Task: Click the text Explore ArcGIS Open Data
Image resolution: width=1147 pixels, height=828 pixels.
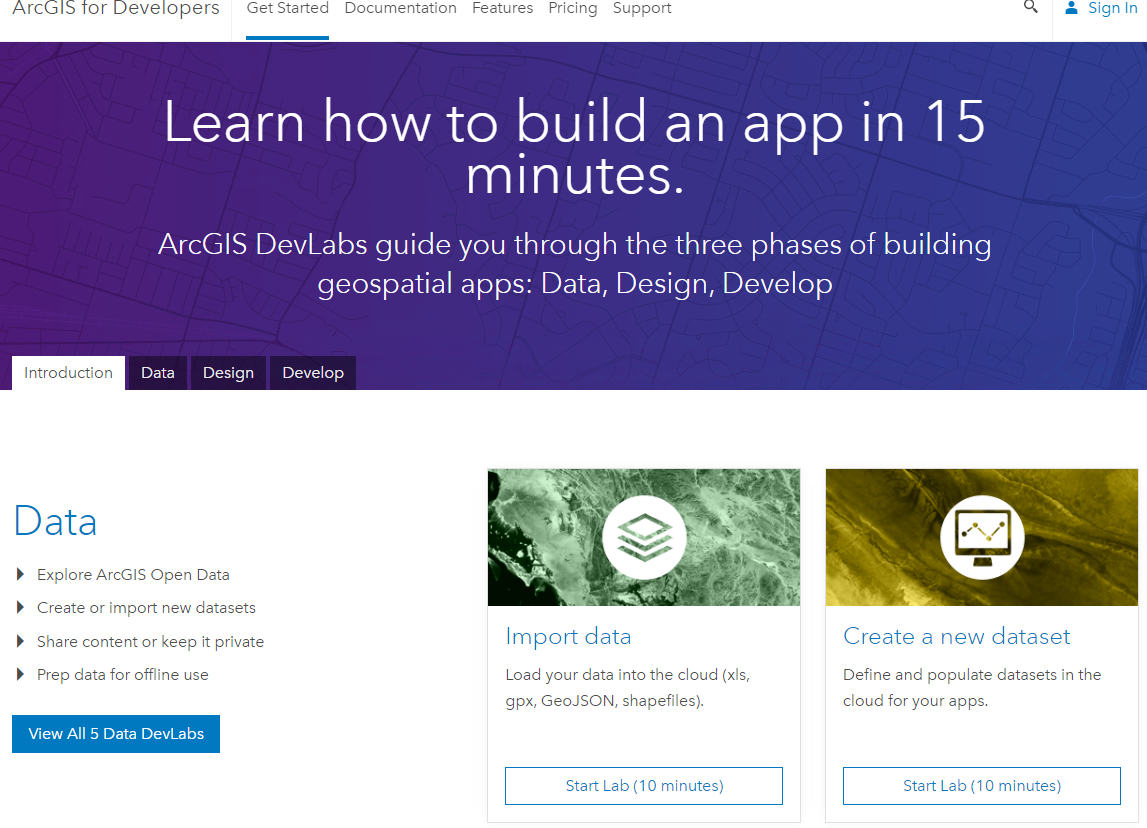Action: [x=133, y=575]
